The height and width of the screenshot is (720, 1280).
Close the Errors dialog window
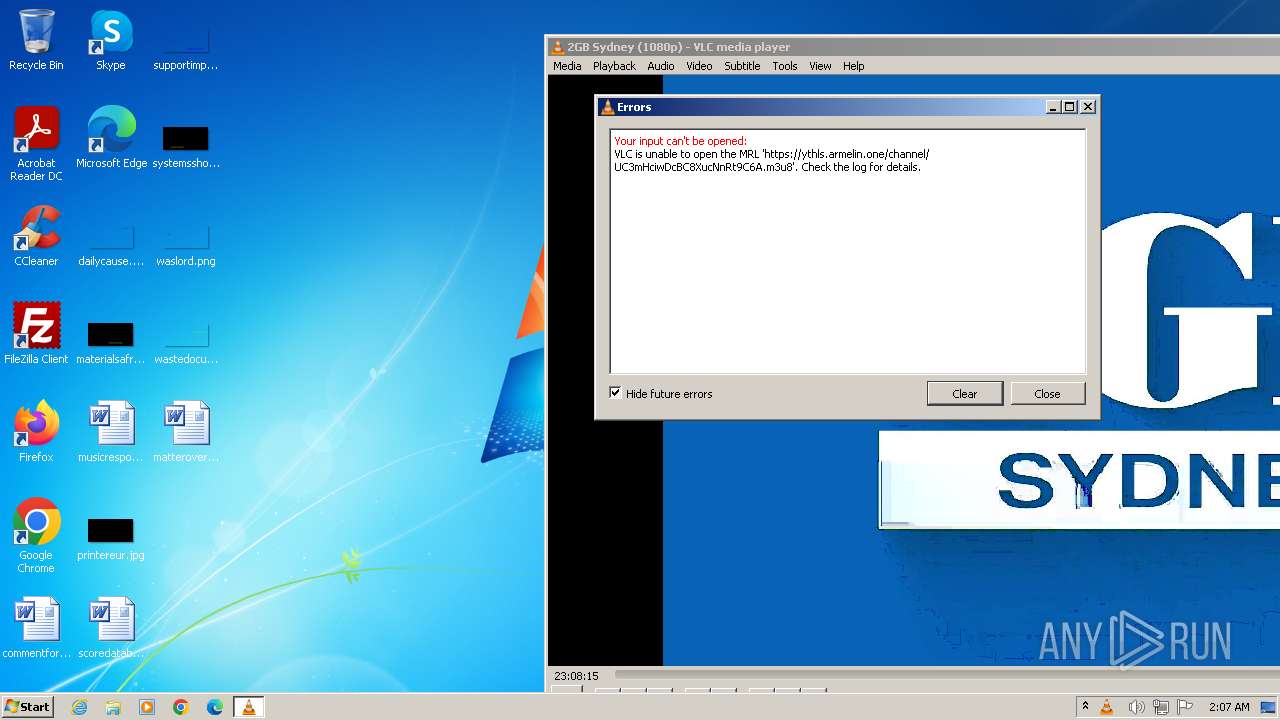(1088, 107)
